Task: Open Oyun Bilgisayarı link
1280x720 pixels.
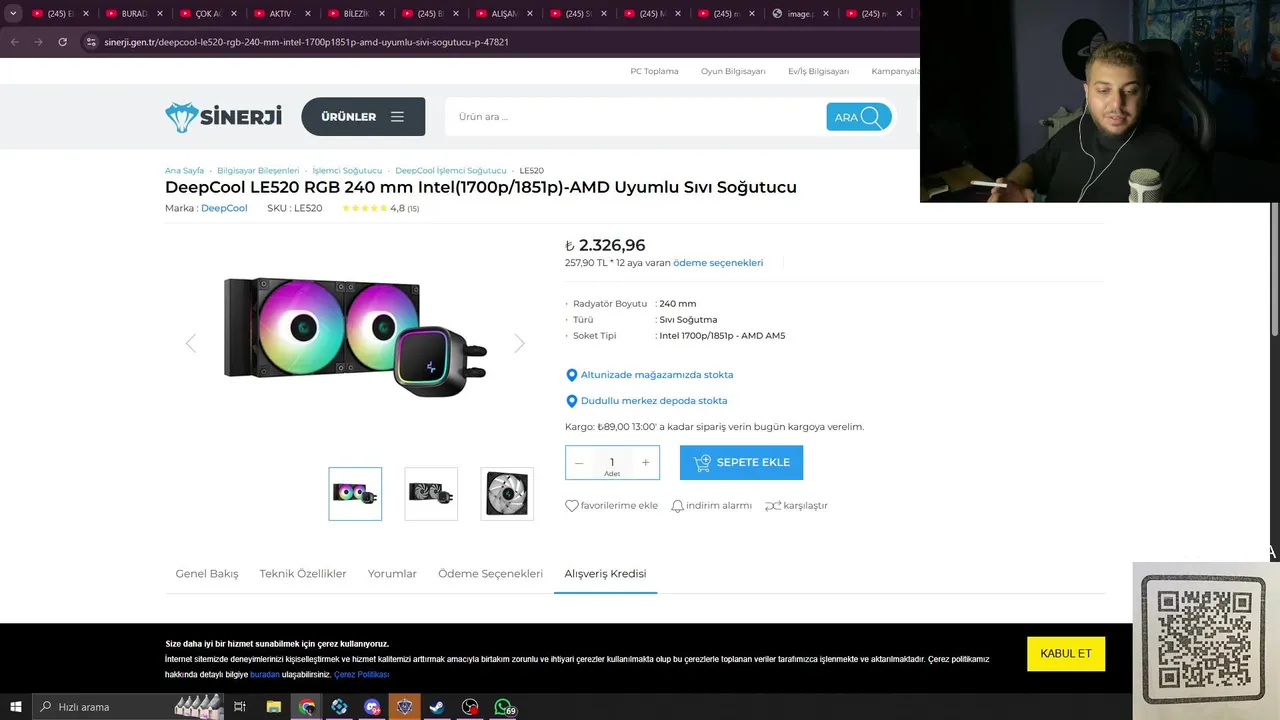Action: tap(733, 71)
